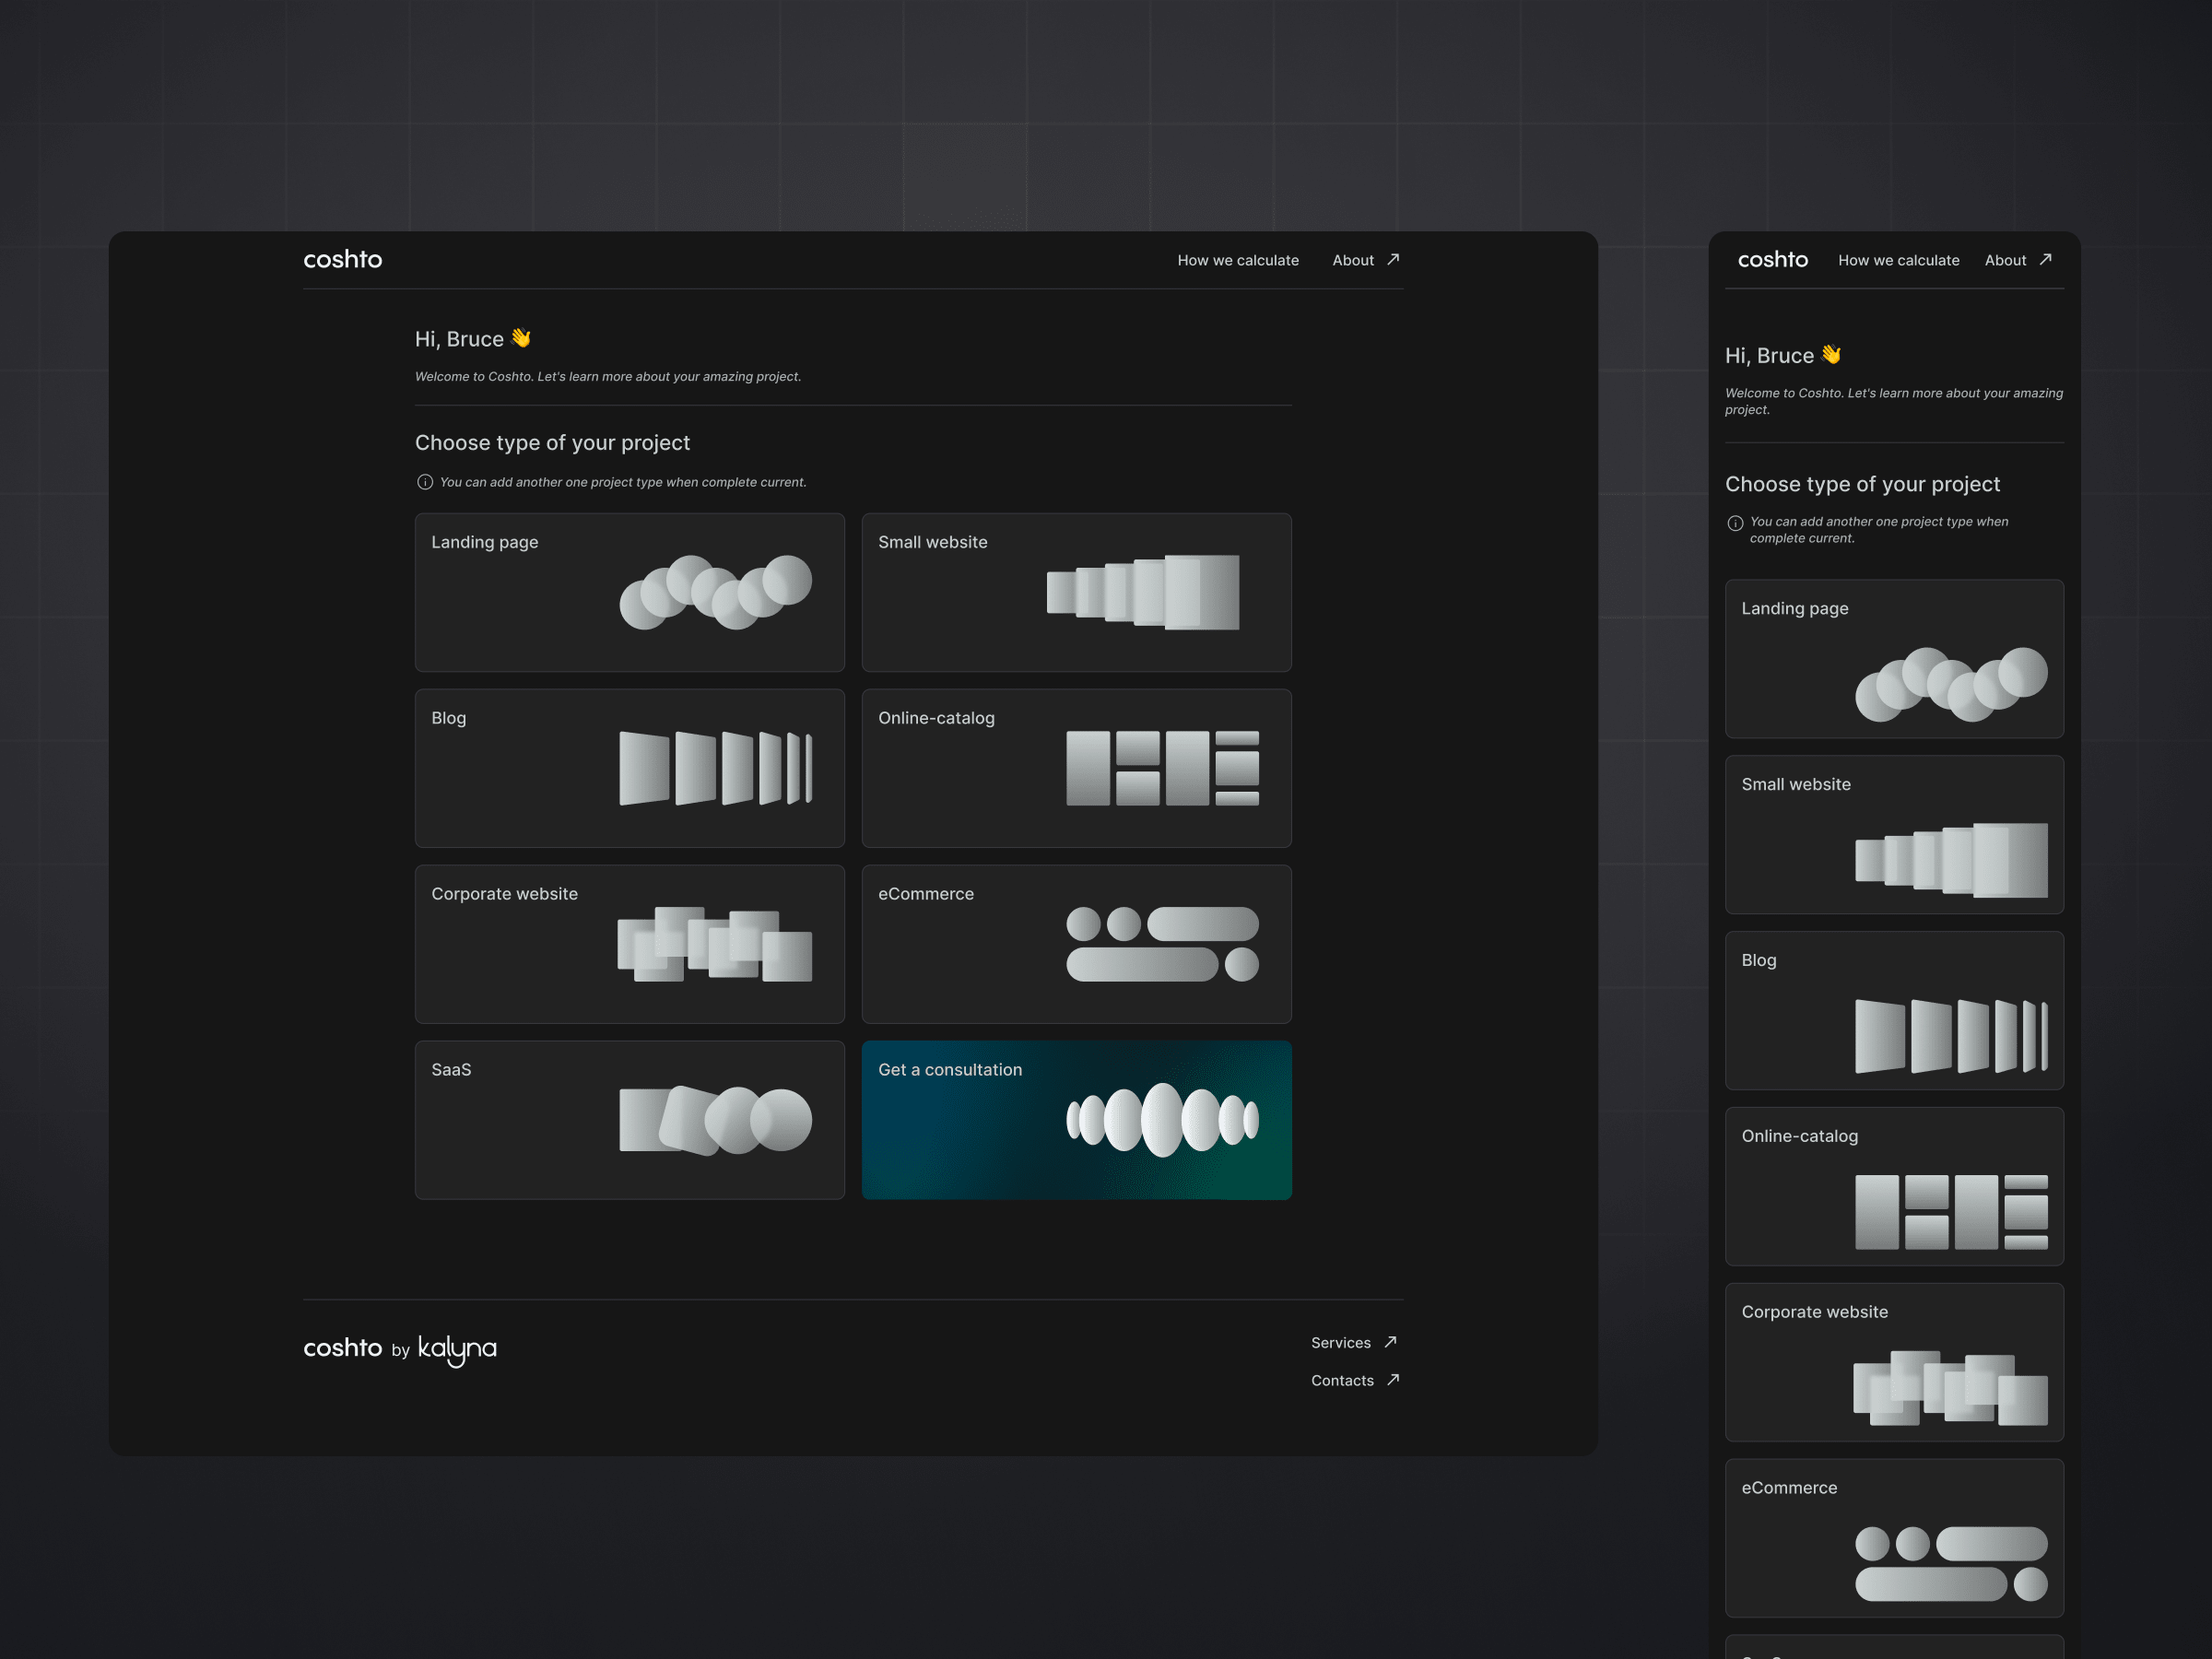Click the overlapping squares illustration on mobile Corporate website
2212x1659 pixels.
[x=1951, y=1388]
